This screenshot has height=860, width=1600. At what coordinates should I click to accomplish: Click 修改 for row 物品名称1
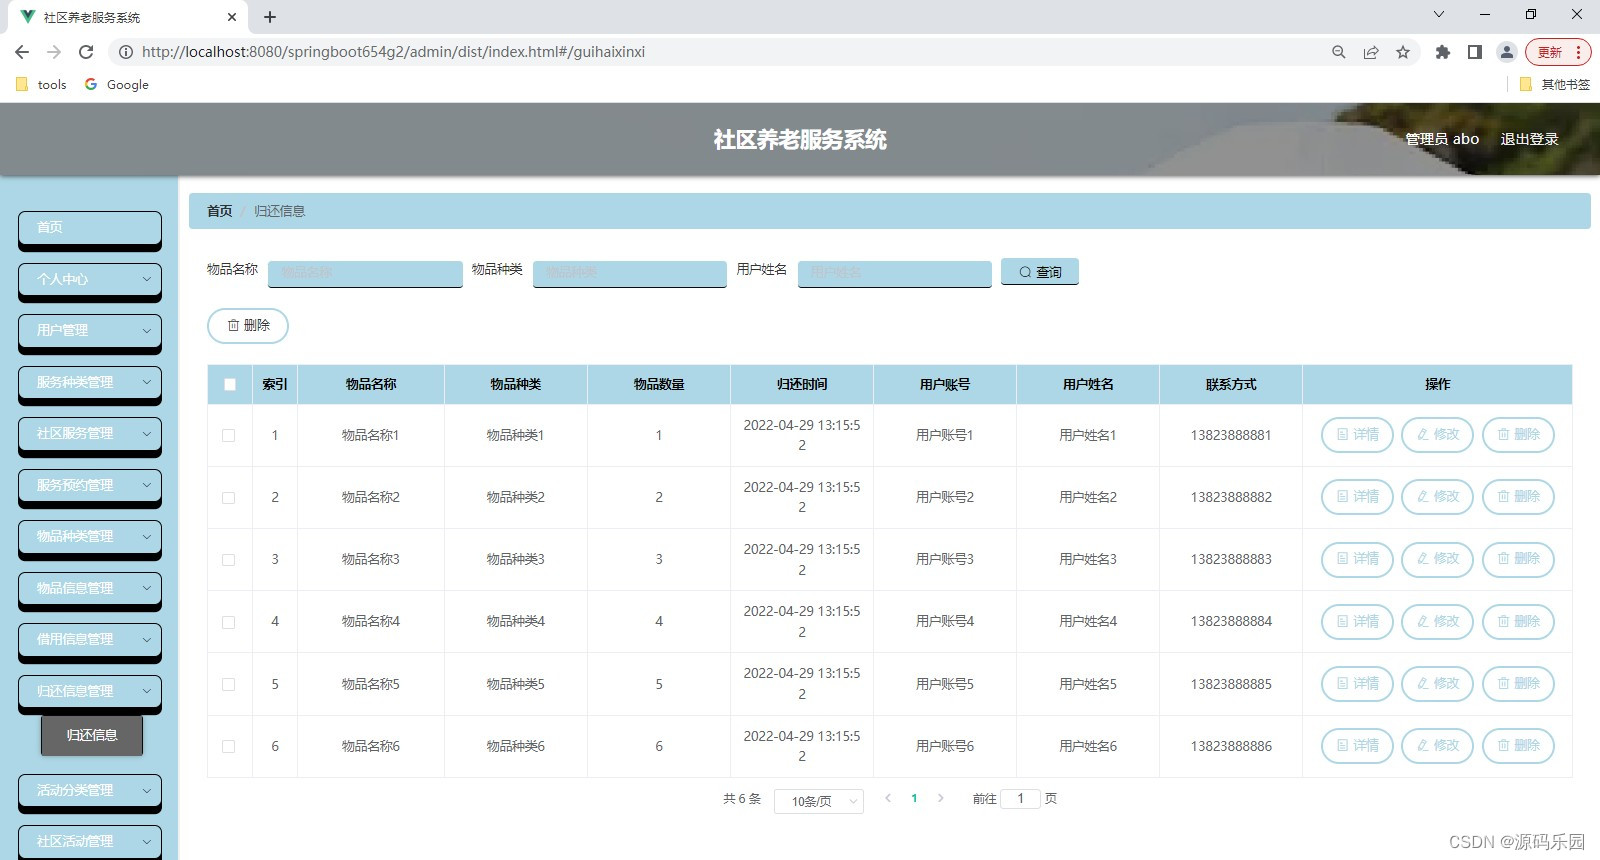1437,435
